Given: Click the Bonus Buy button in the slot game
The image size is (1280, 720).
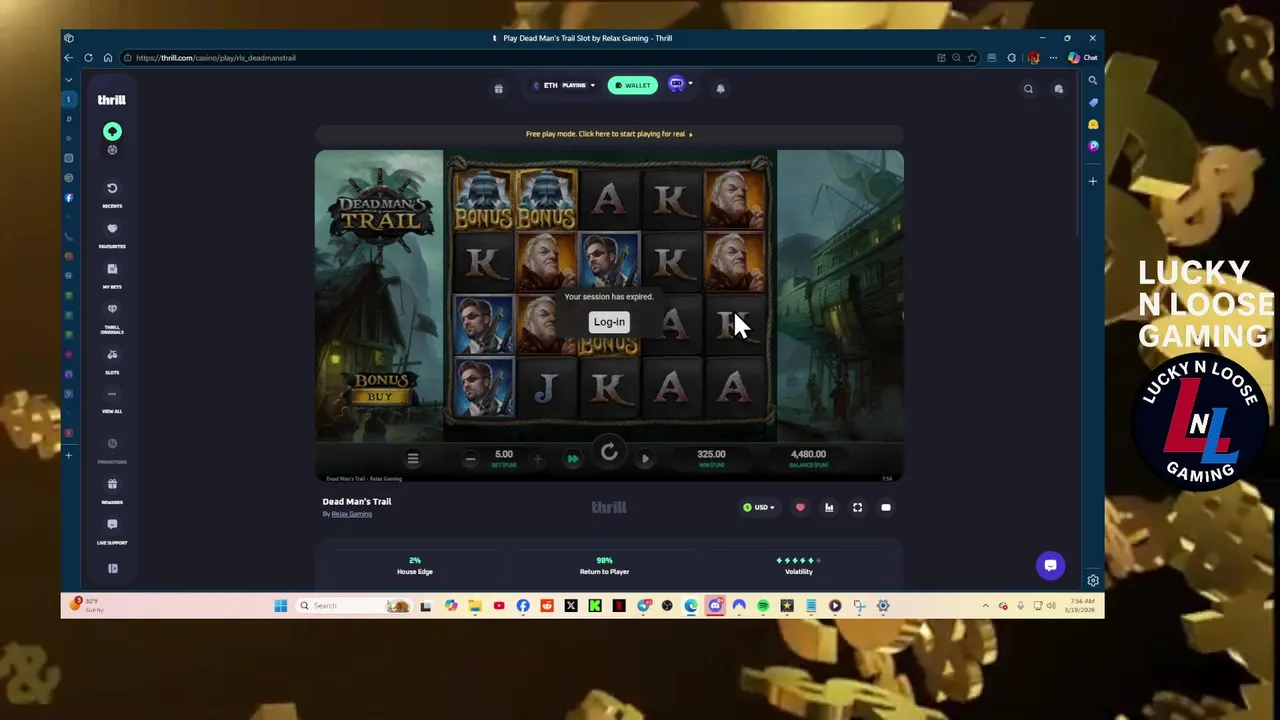Looking at the screenshot, I should [380, 388].
